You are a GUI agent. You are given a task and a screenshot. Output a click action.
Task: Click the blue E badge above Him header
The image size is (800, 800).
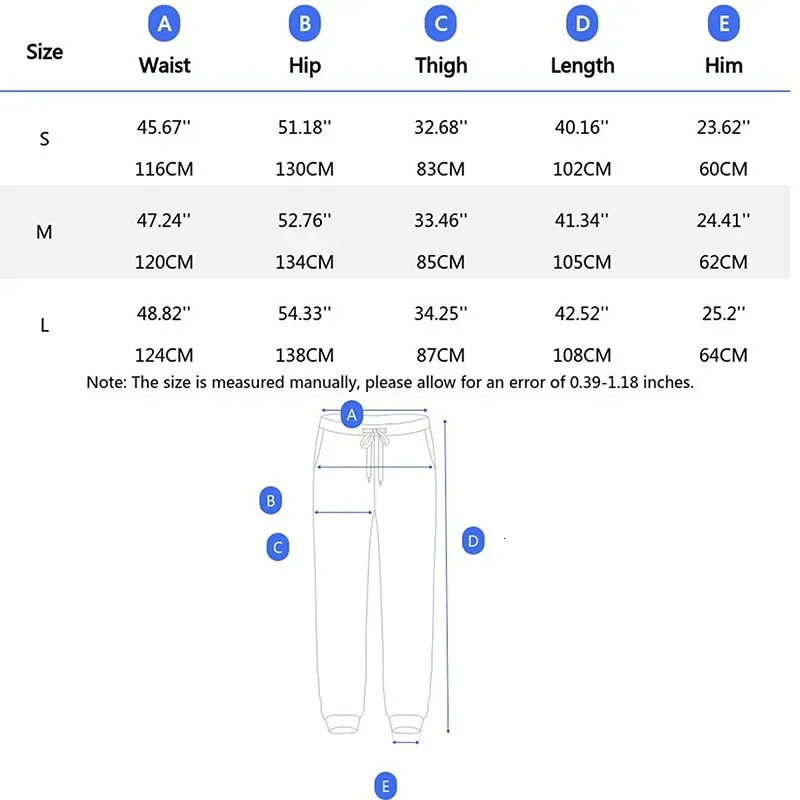pos(723,23)
